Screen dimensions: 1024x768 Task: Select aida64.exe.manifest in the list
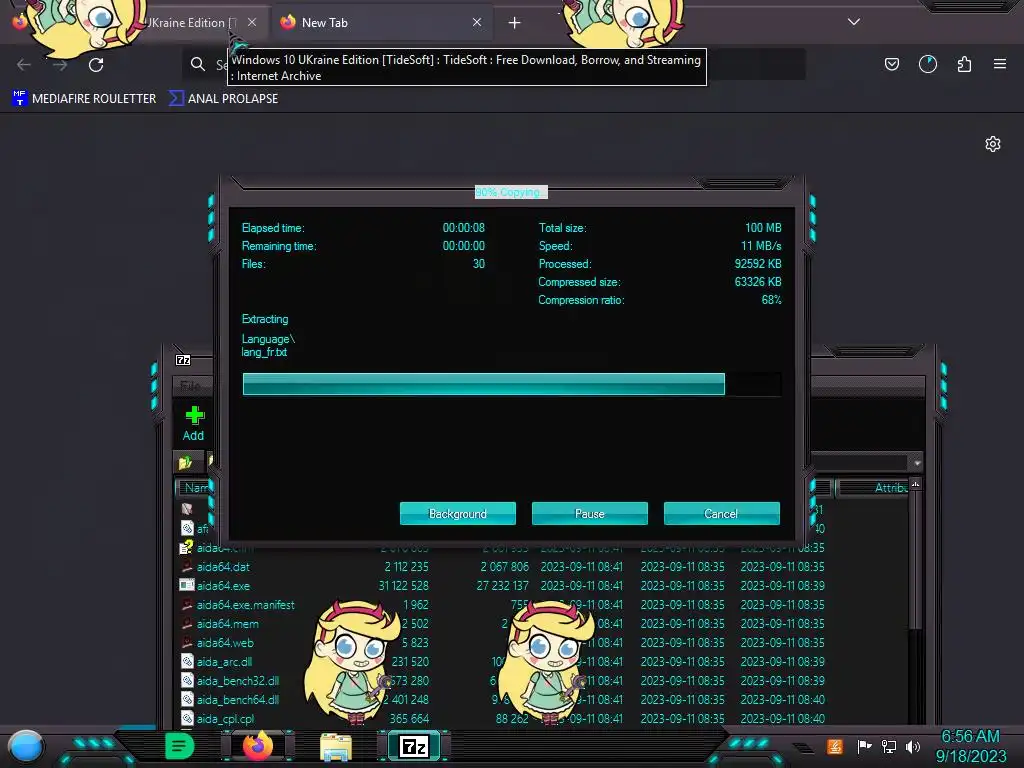(x=246, y=605)
